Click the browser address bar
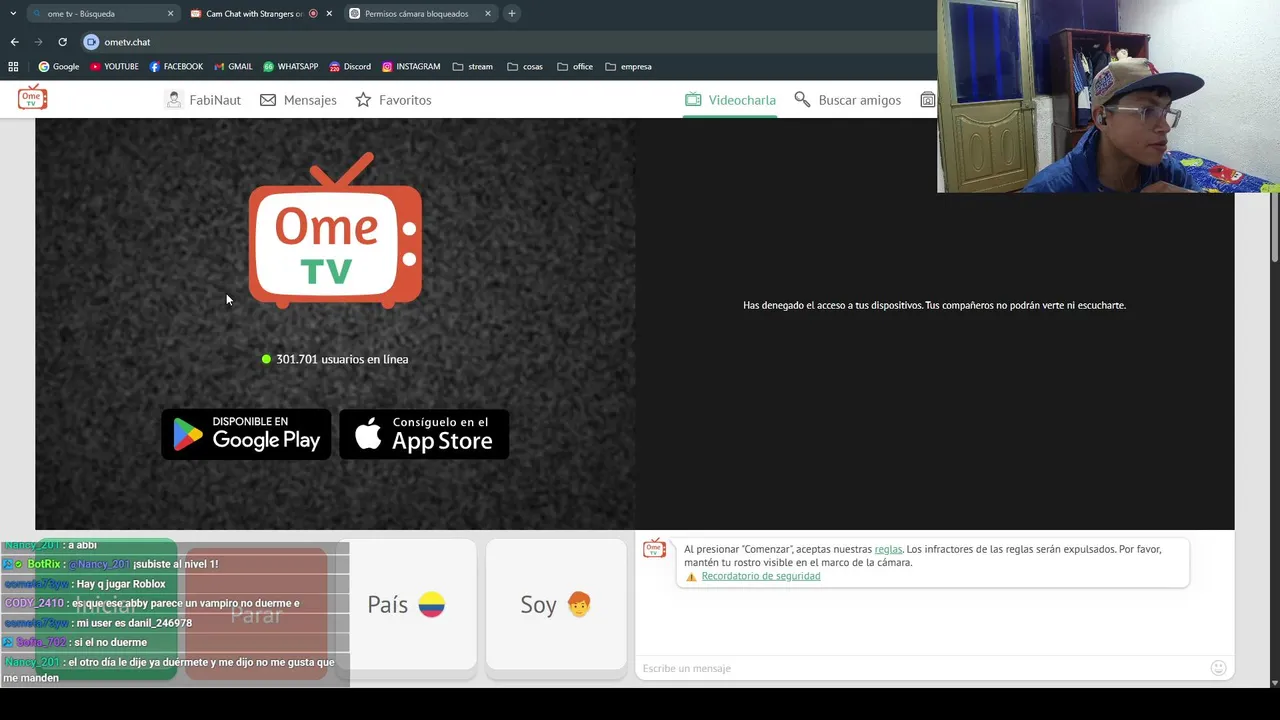 (510, 42)
